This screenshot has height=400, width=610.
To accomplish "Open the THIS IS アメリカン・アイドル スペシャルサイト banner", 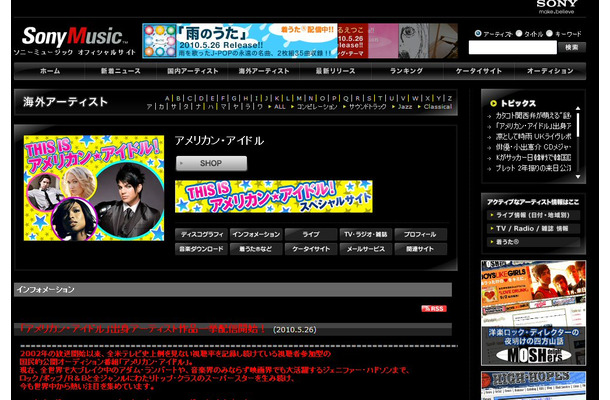I will (273, 196).
